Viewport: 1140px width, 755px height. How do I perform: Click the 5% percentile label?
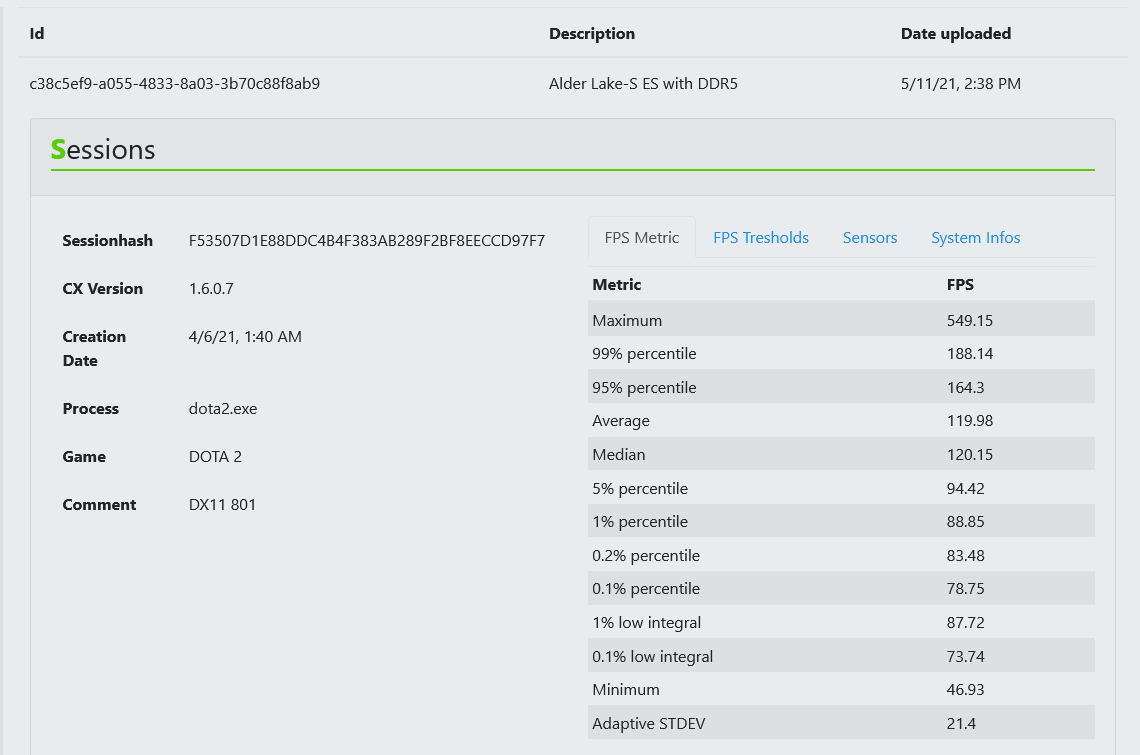[640, 489]
